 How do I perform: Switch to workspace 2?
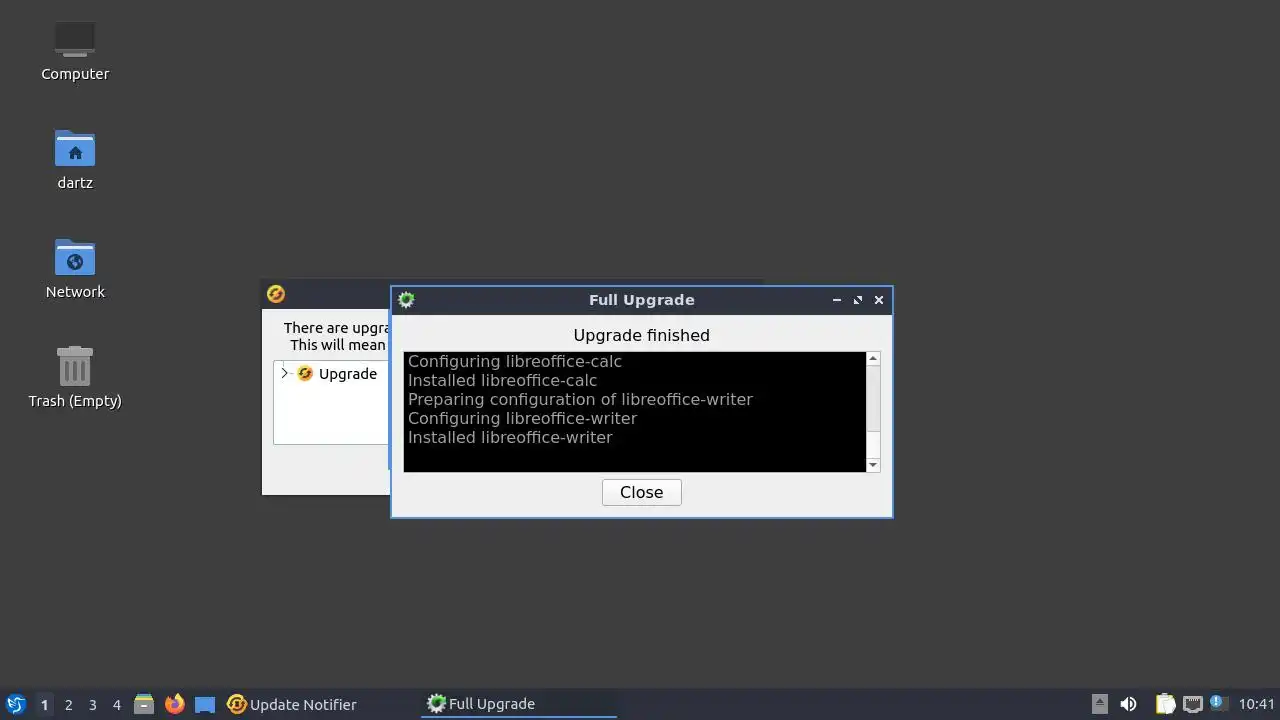click(x=68, y=704)
